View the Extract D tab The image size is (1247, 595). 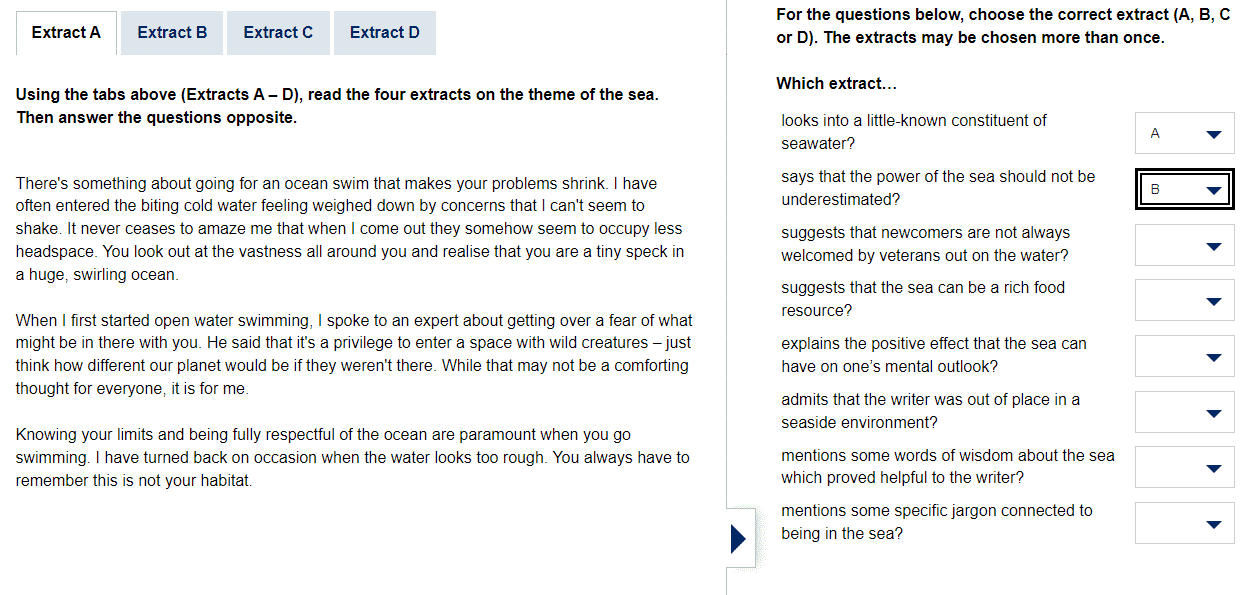pos(385,33)
